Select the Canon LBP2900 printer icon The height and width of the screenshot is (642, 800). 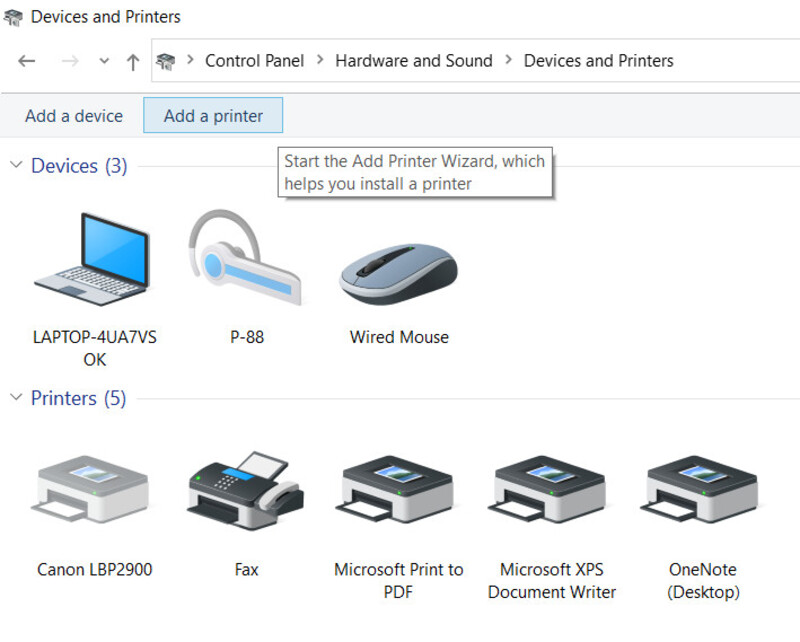tap(90, 488)
